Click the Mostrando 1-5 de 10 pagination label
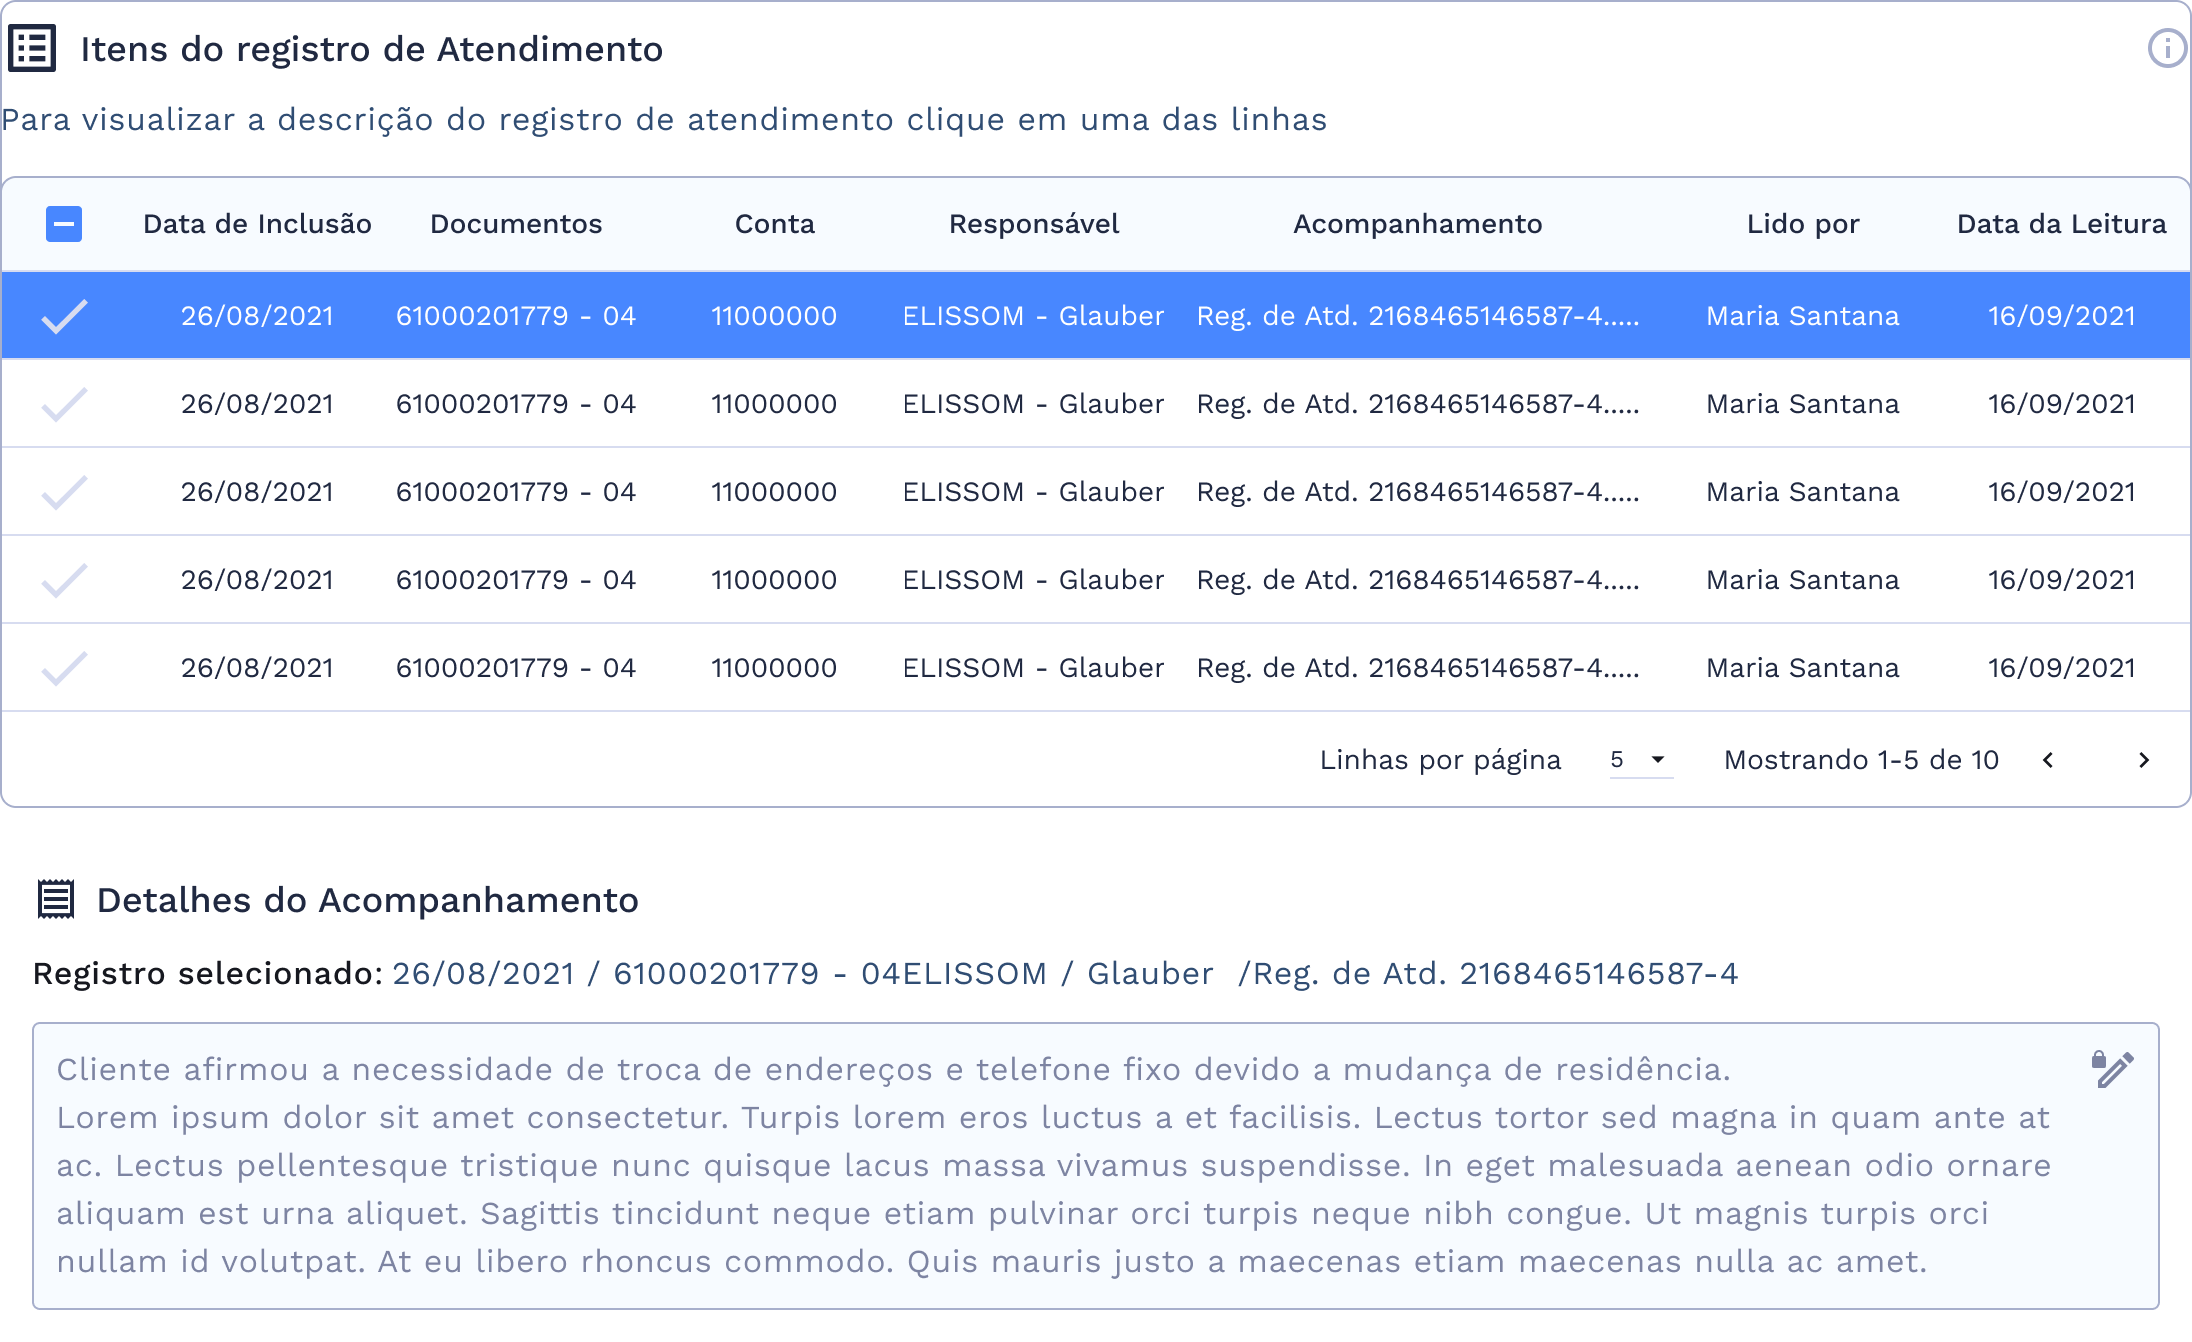 (1860, 760)
